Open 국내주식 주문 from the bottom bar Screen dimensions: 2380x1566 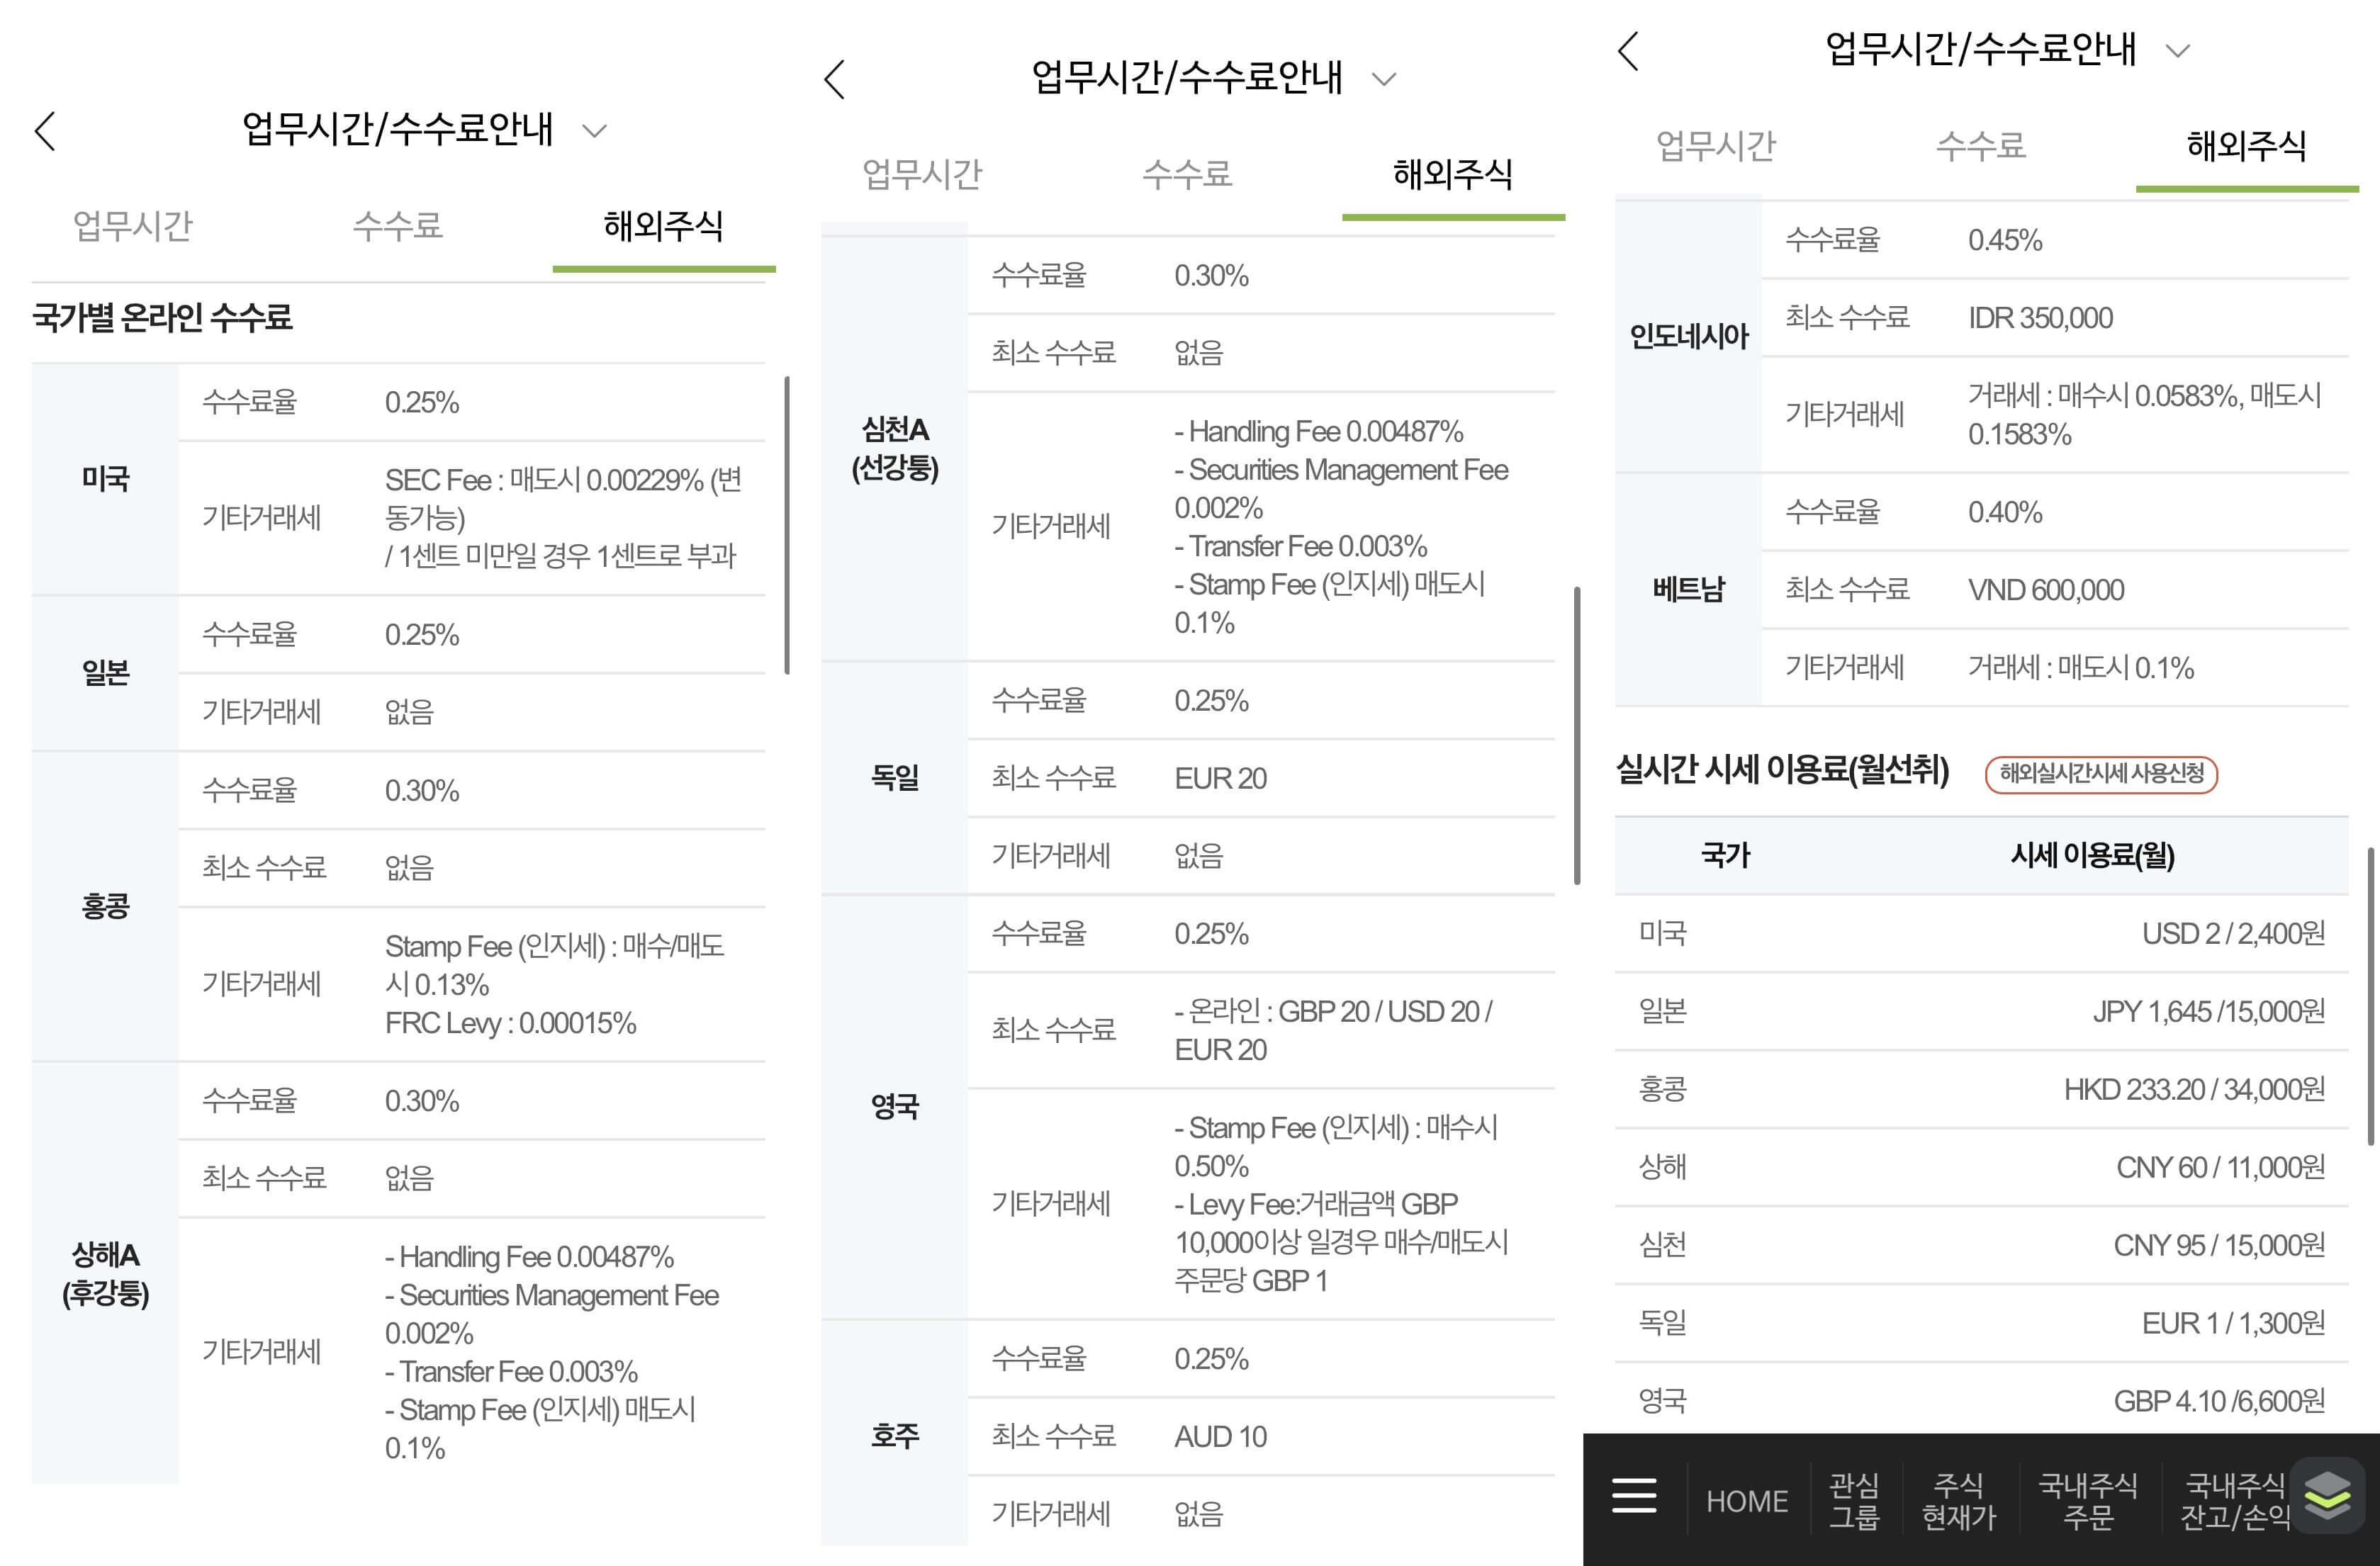point(2090,1497)
